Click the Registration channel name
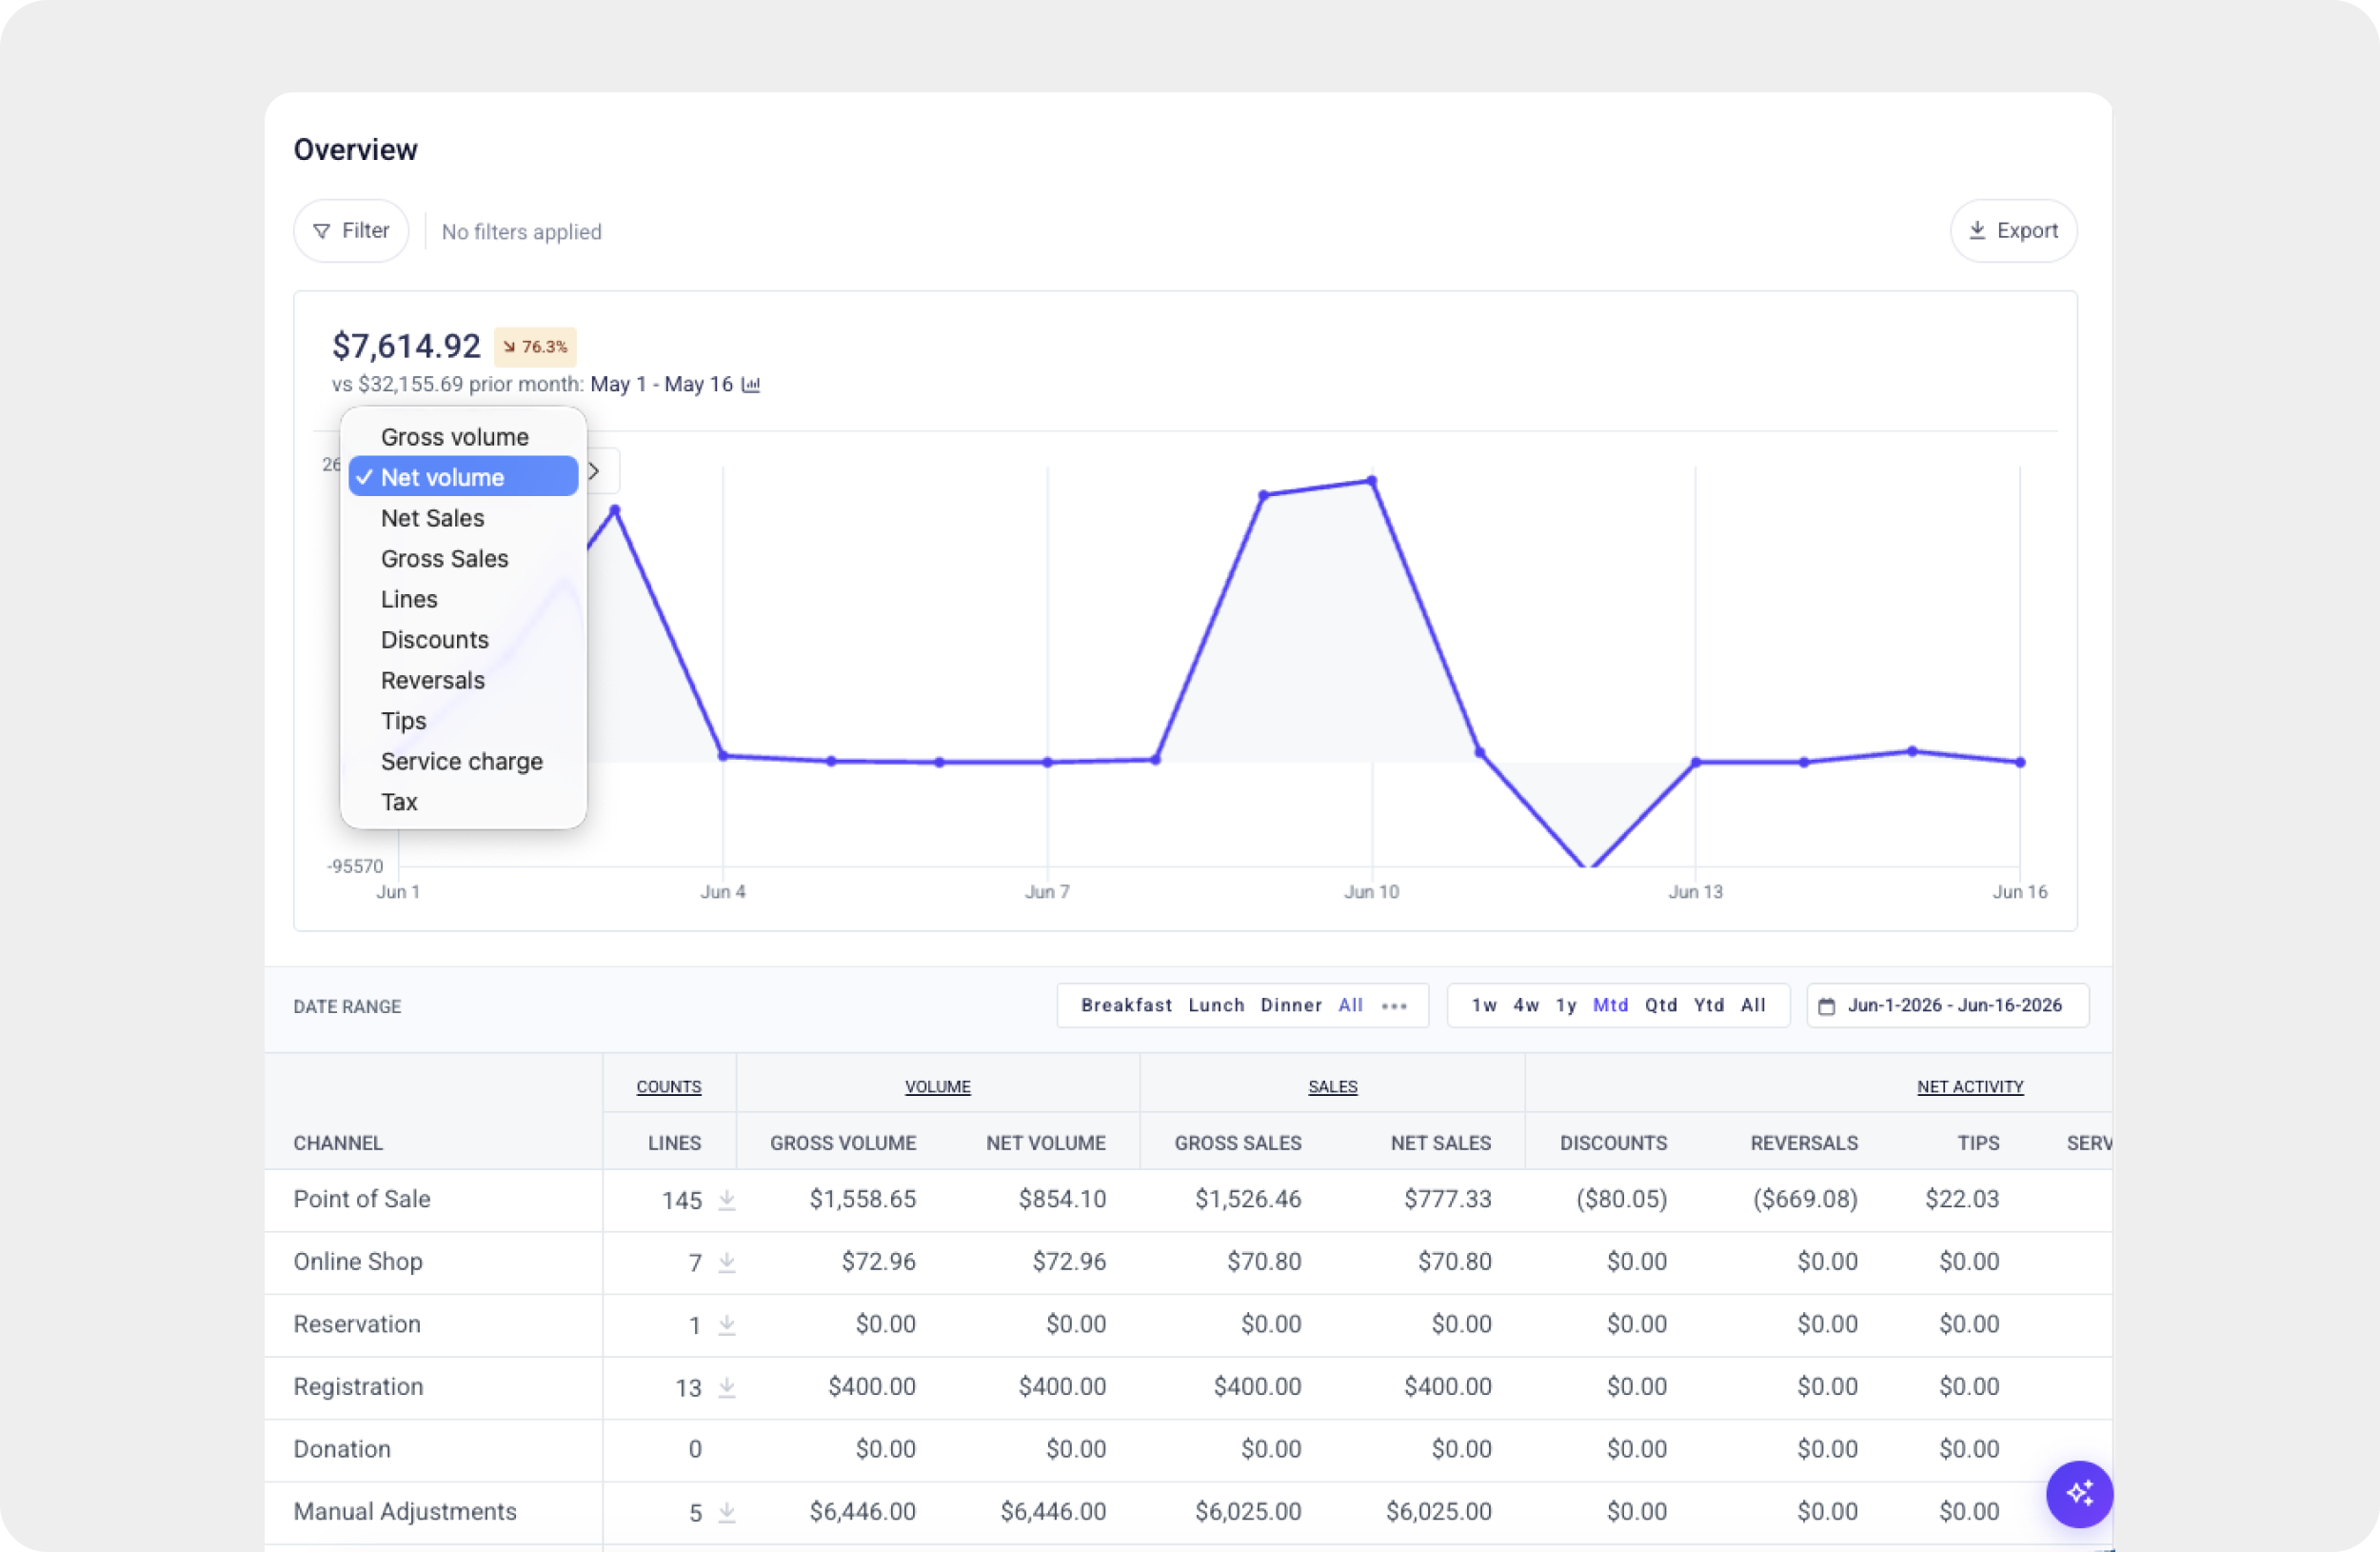 tap(358, 1387)
